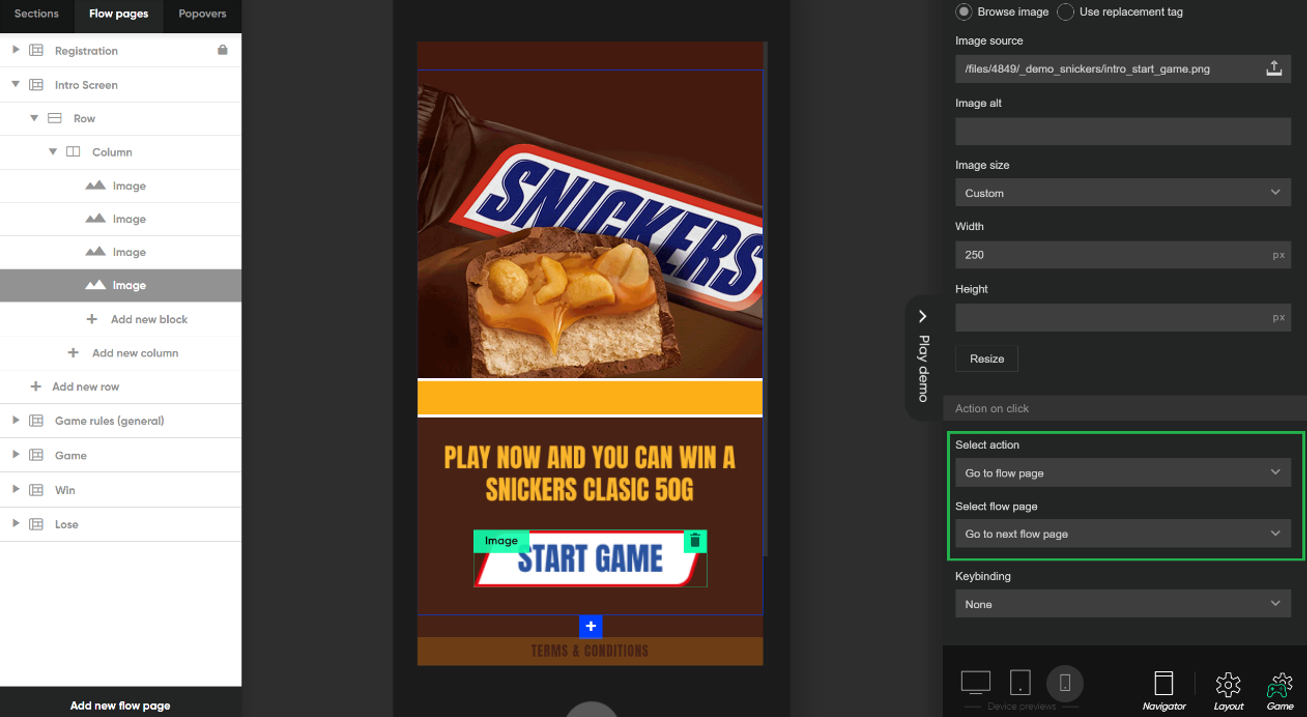Image resolution: width=1307 pixels, height=717 pixels.
Task: Click the Action on click section header
Action: coord(1125,408)
